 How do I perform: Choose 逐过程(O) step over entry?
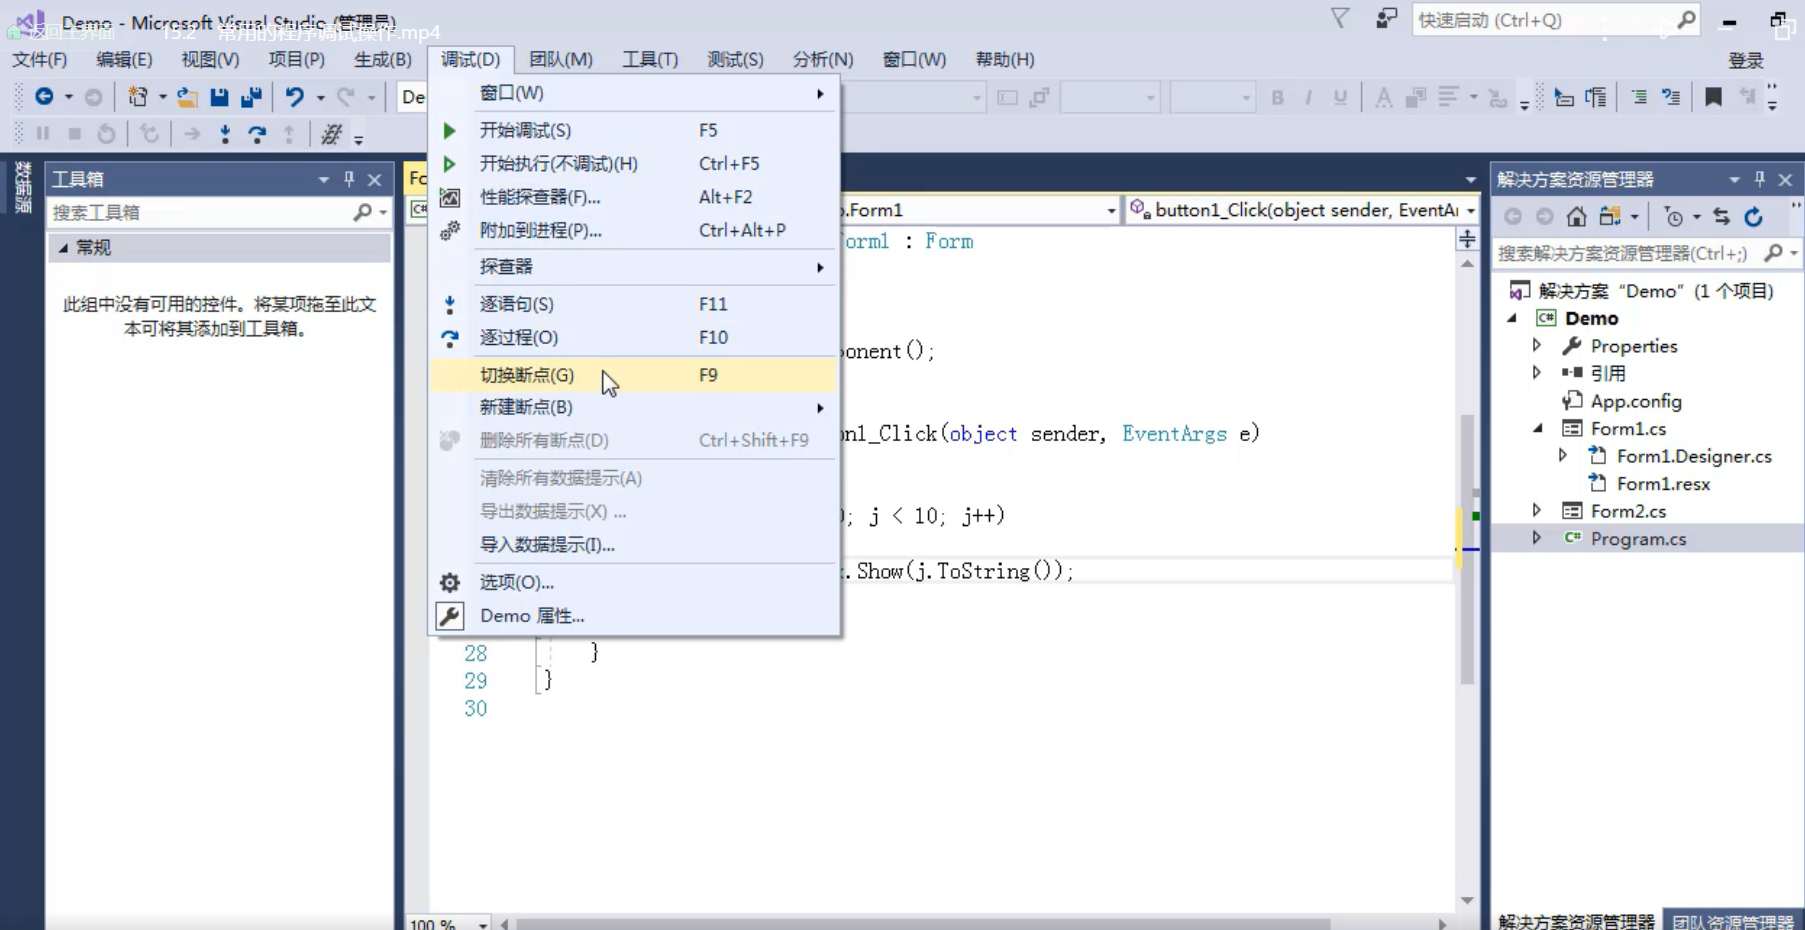[635, 337]
